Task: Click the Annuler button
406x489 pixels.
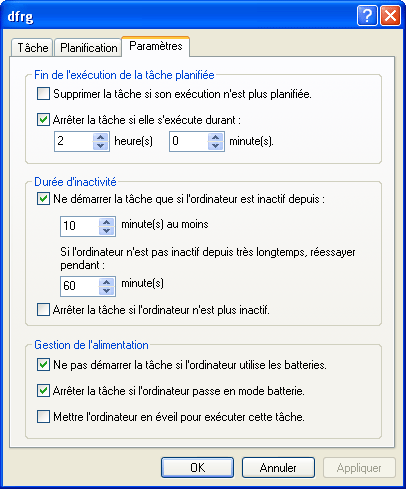Action: [x=278, y=468]
